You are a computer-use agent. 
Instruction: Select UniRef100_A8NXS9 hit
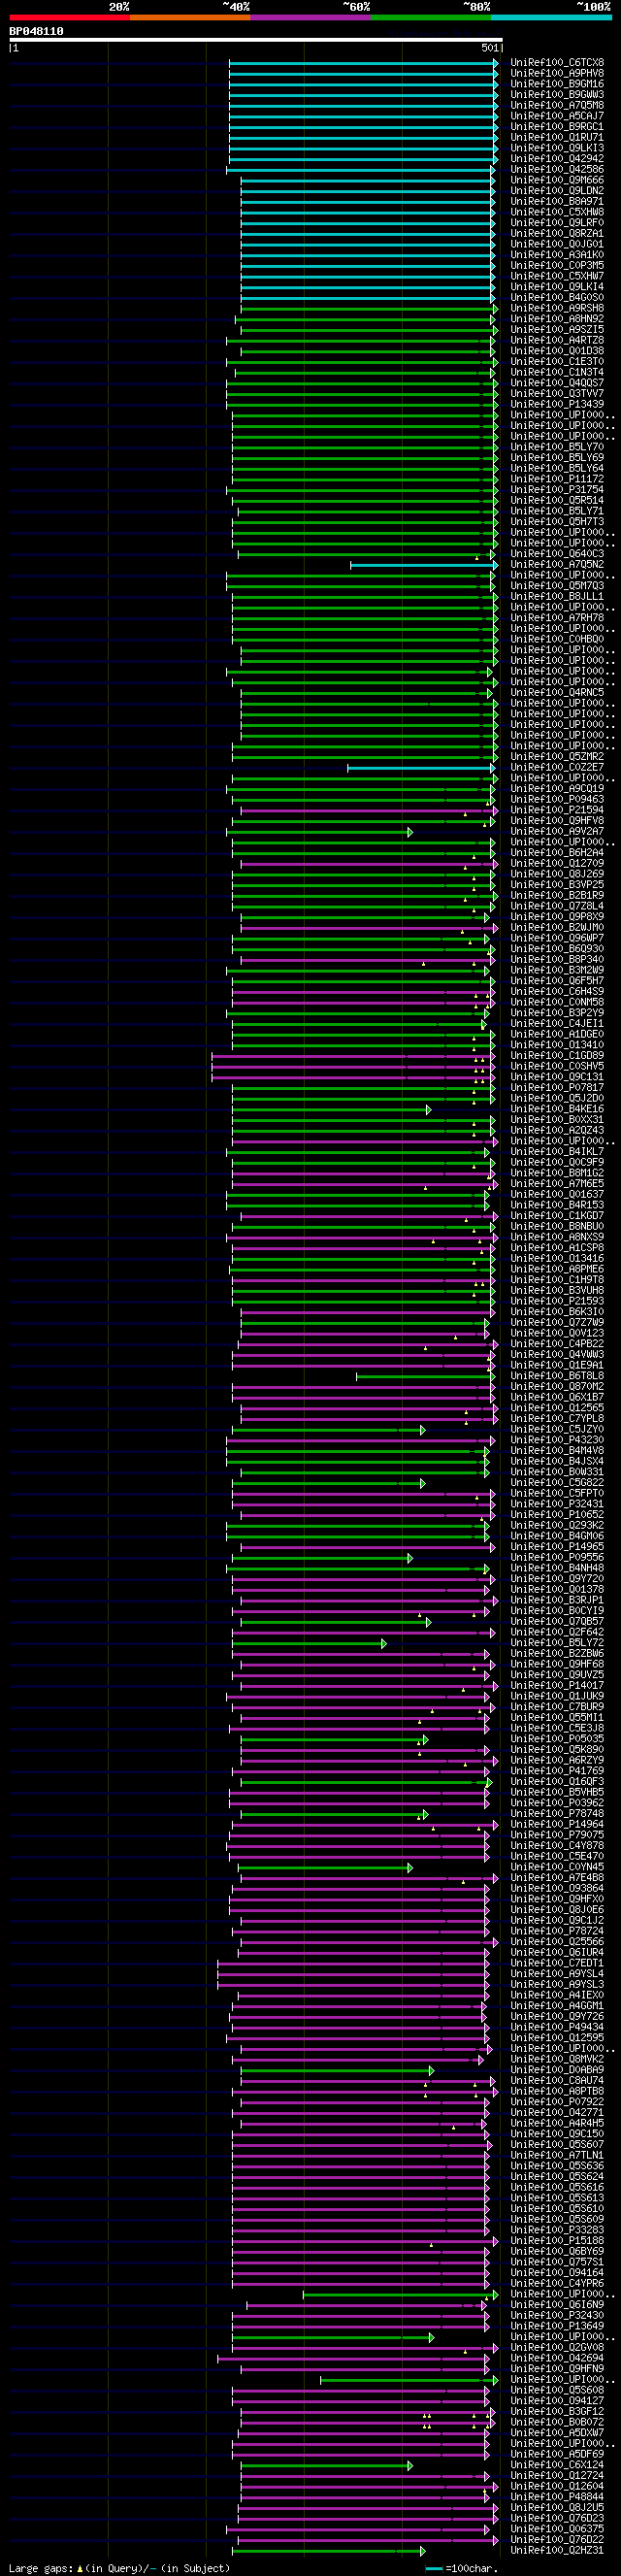[557, 1237]
